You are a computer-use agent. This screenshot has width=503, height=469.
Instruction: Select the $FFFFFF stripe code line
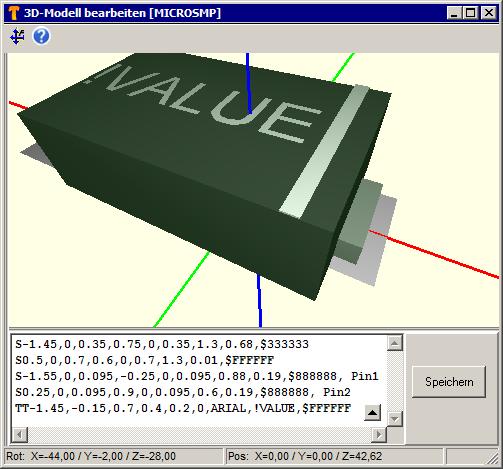[145, 360]
